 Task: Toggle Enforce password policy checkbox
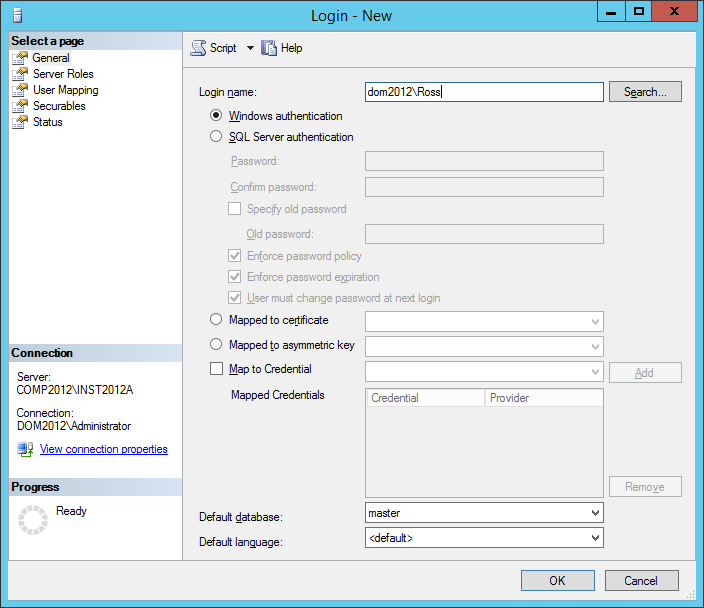234,256
